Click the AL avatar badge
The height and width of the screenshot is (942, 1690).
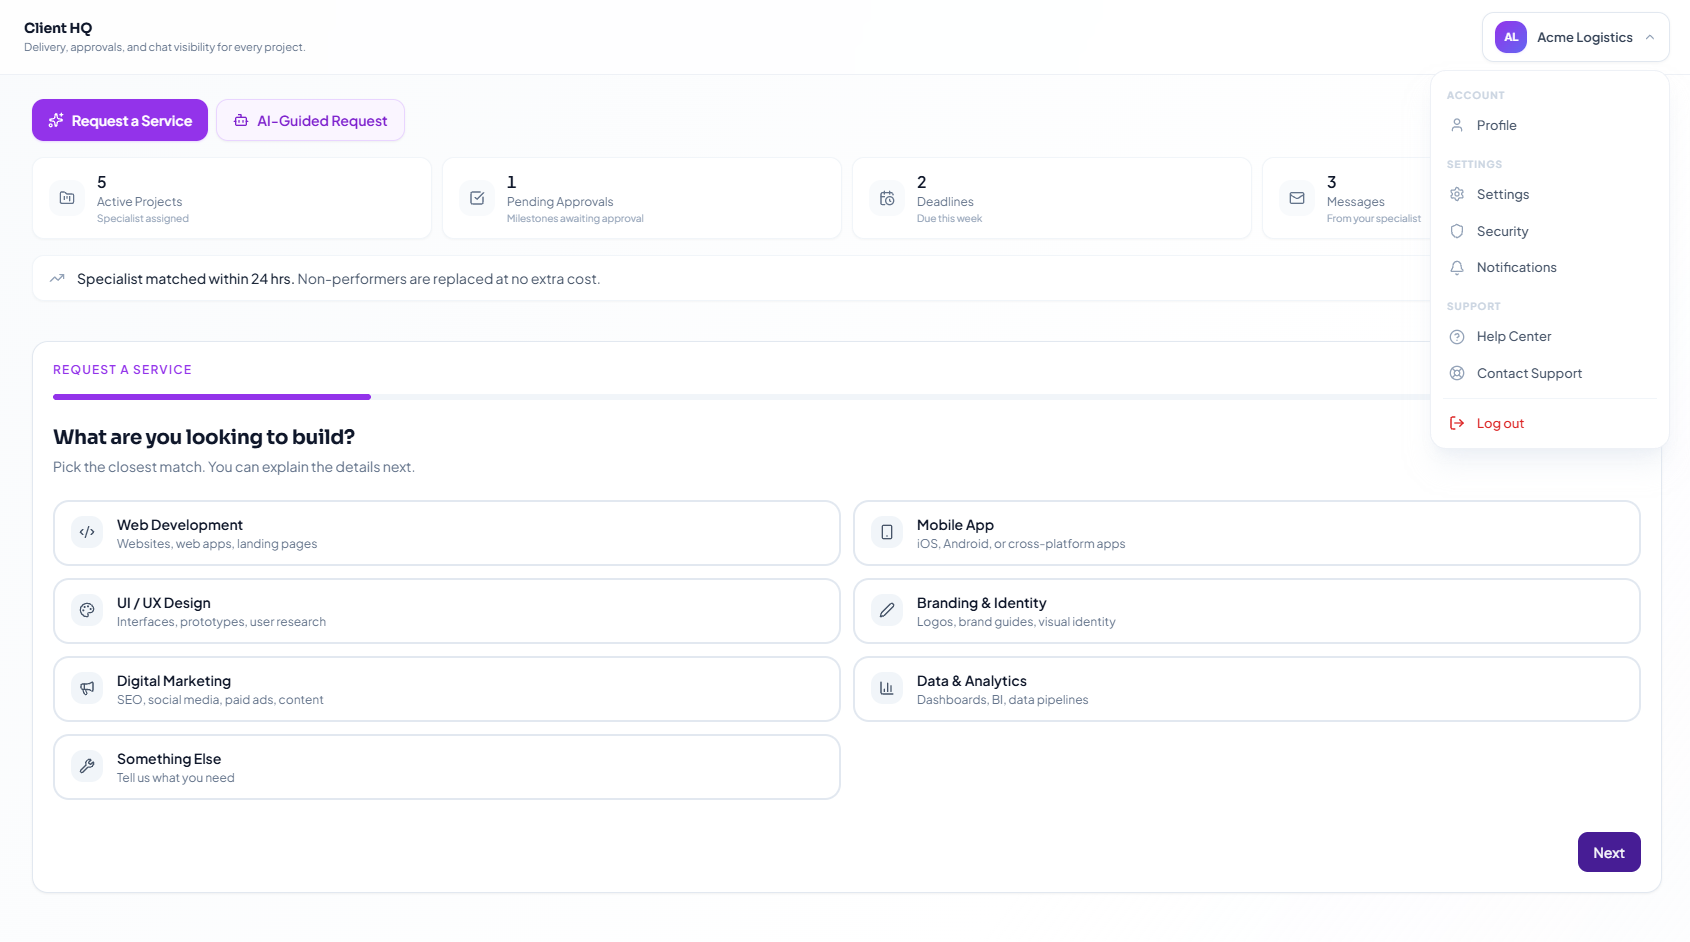[x=1510, y=37]
